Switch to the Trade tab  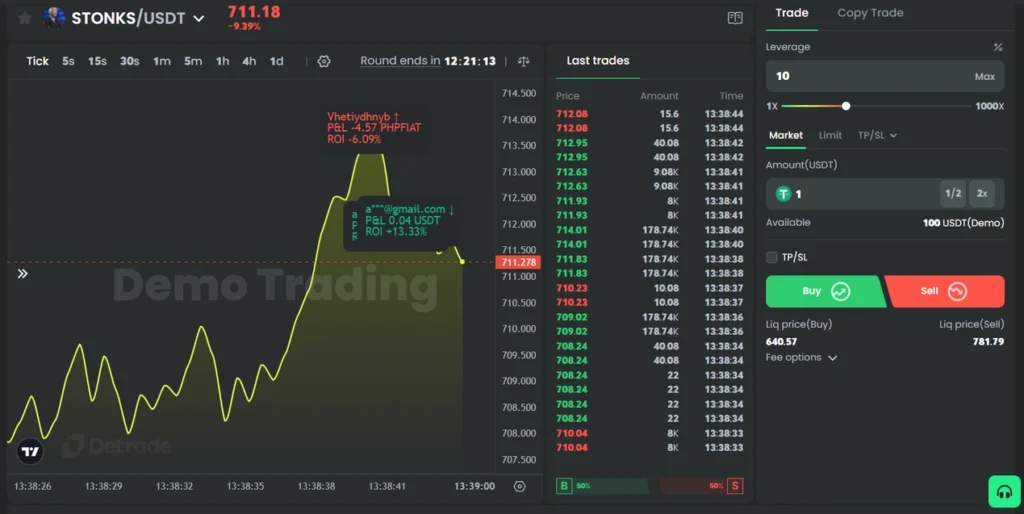[x=792, y=13]
